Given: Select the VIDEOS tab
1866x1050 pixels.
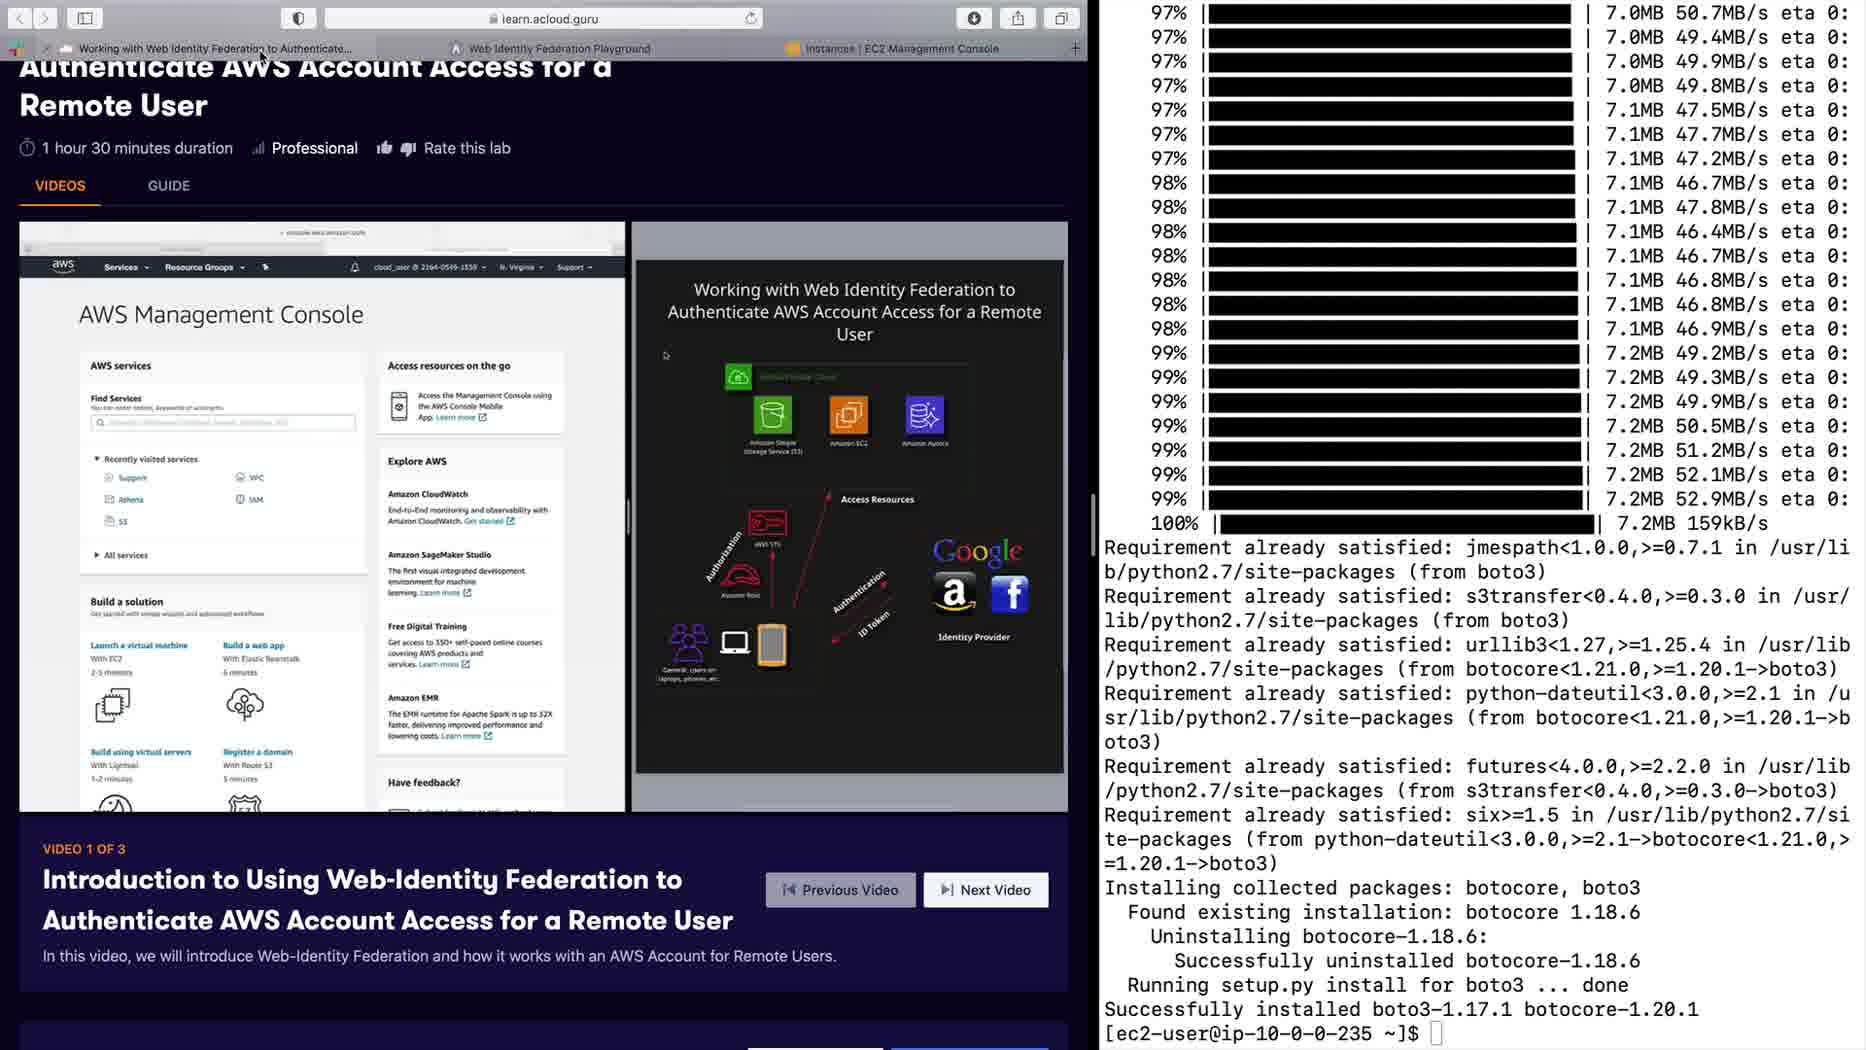Looking at the screenshot, I should click(60, 186).
